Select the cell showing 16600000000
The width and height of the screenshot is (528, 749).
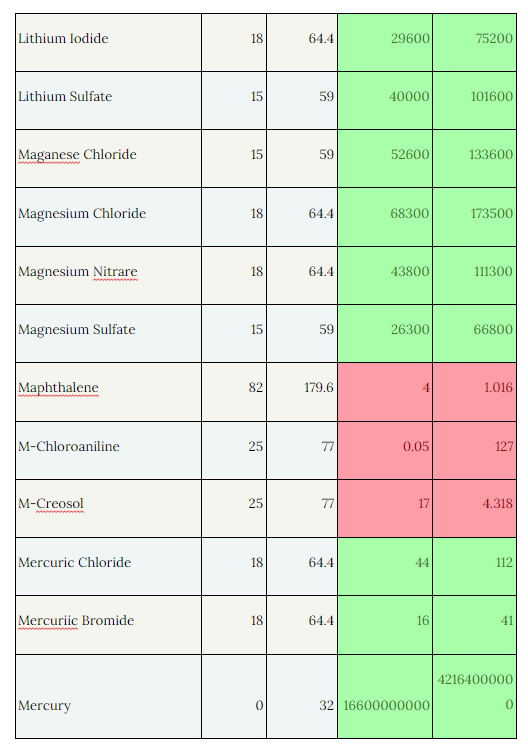[385, 696]
